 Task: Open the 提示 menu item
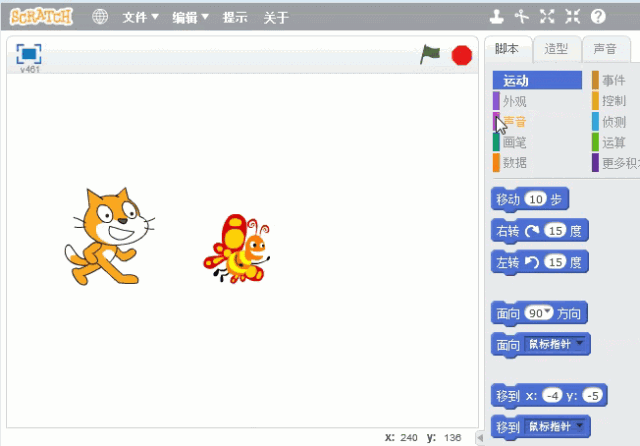(x=235, y=17)
